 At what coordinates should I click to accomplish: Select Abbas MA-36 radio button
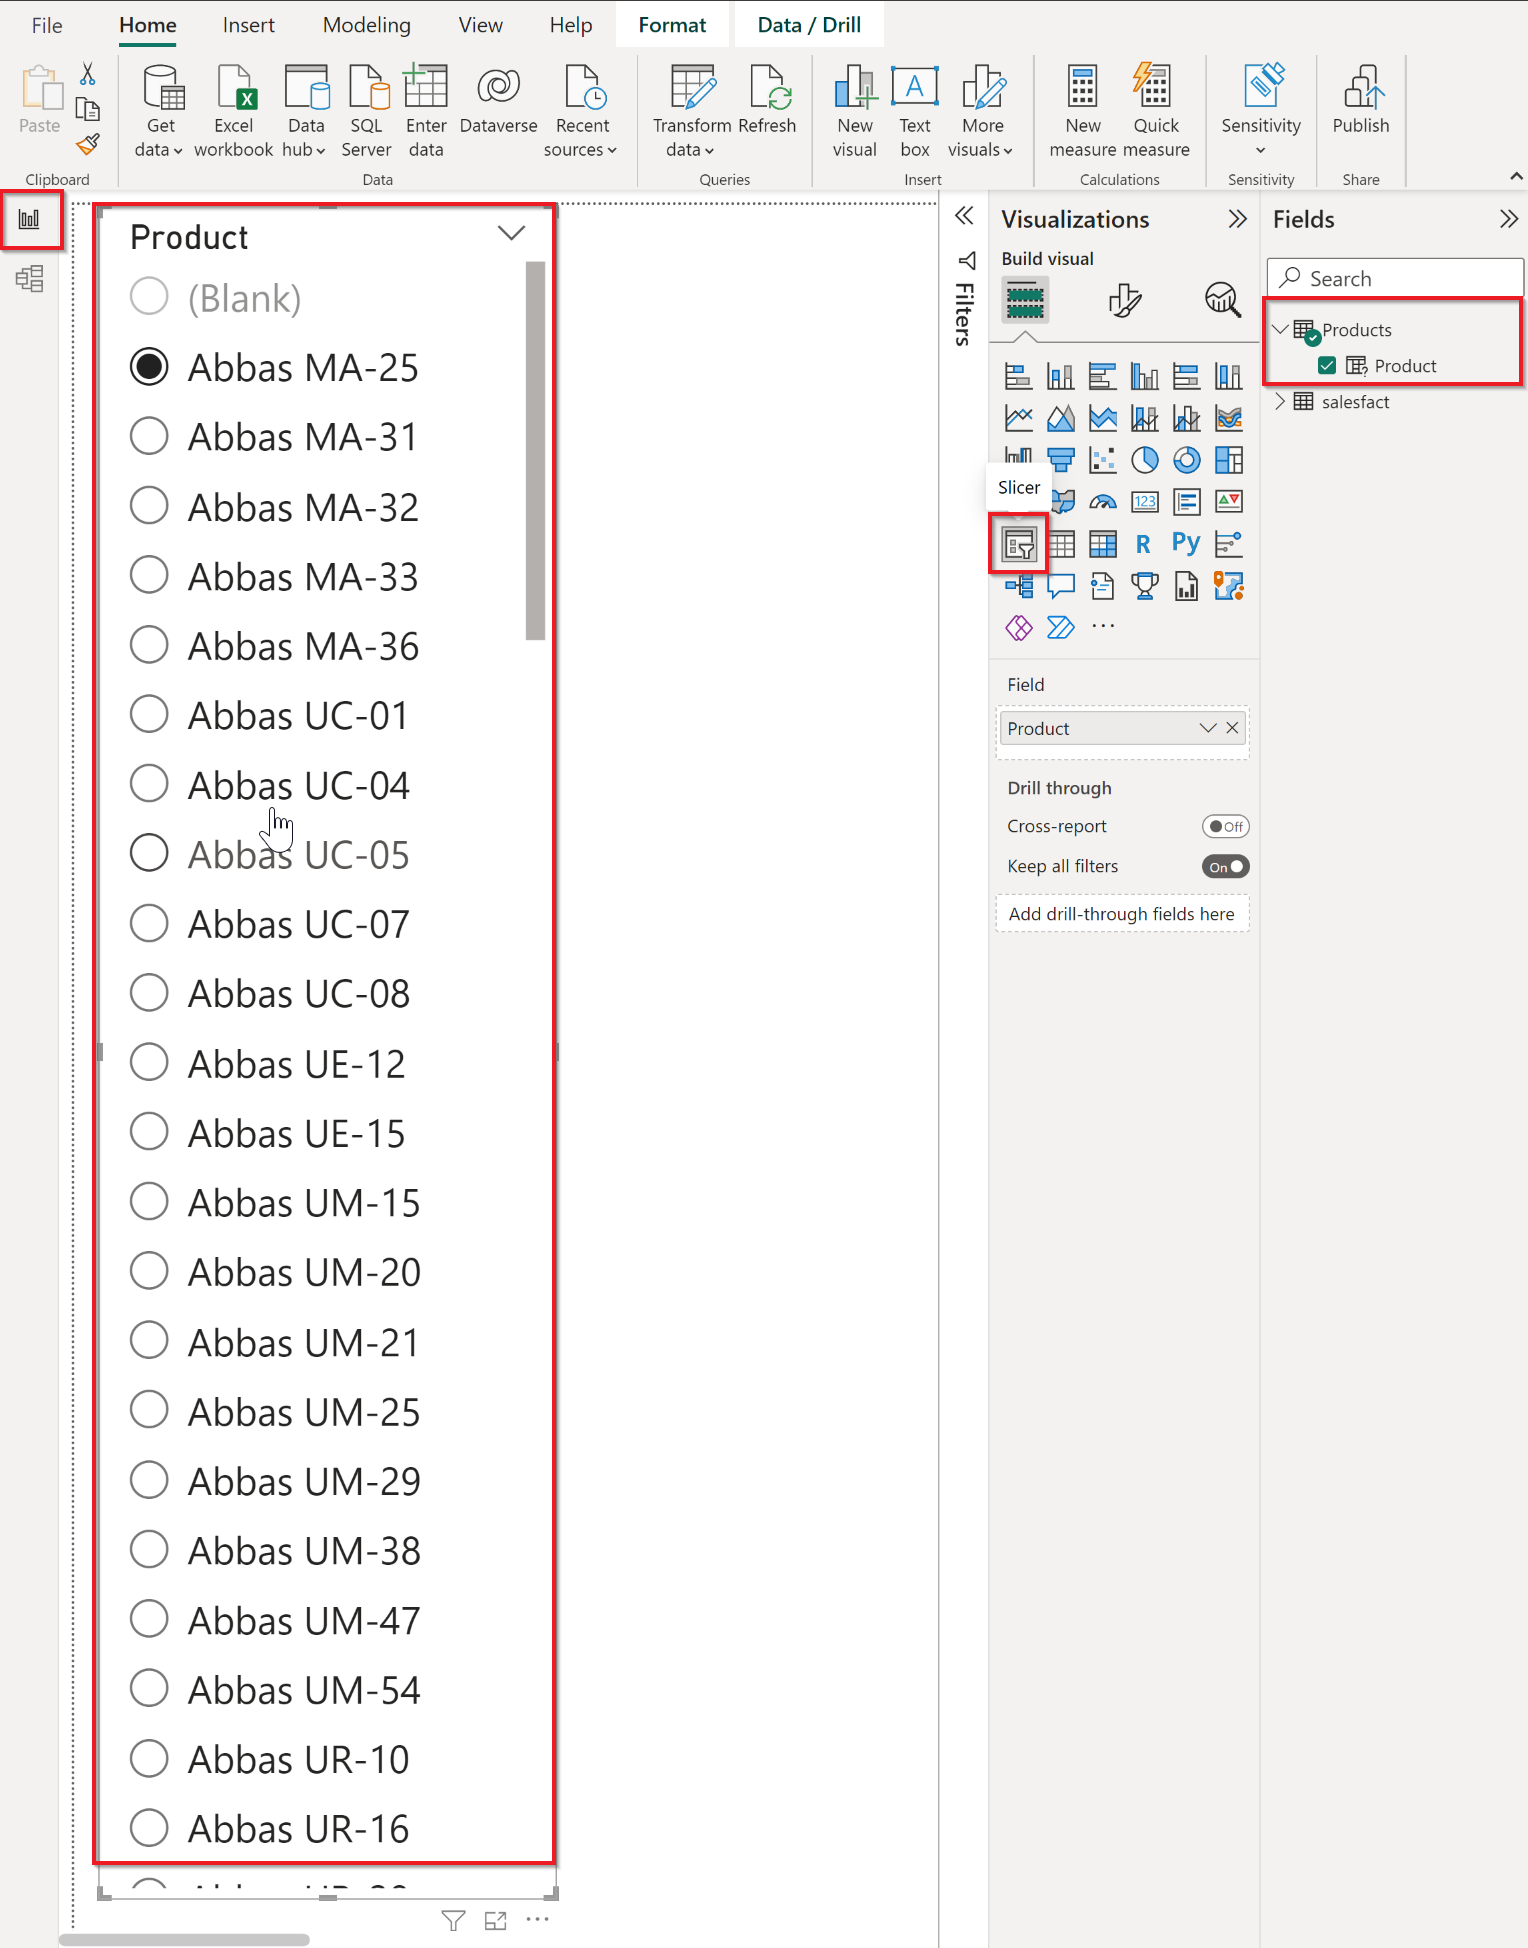tap(149, 645)
